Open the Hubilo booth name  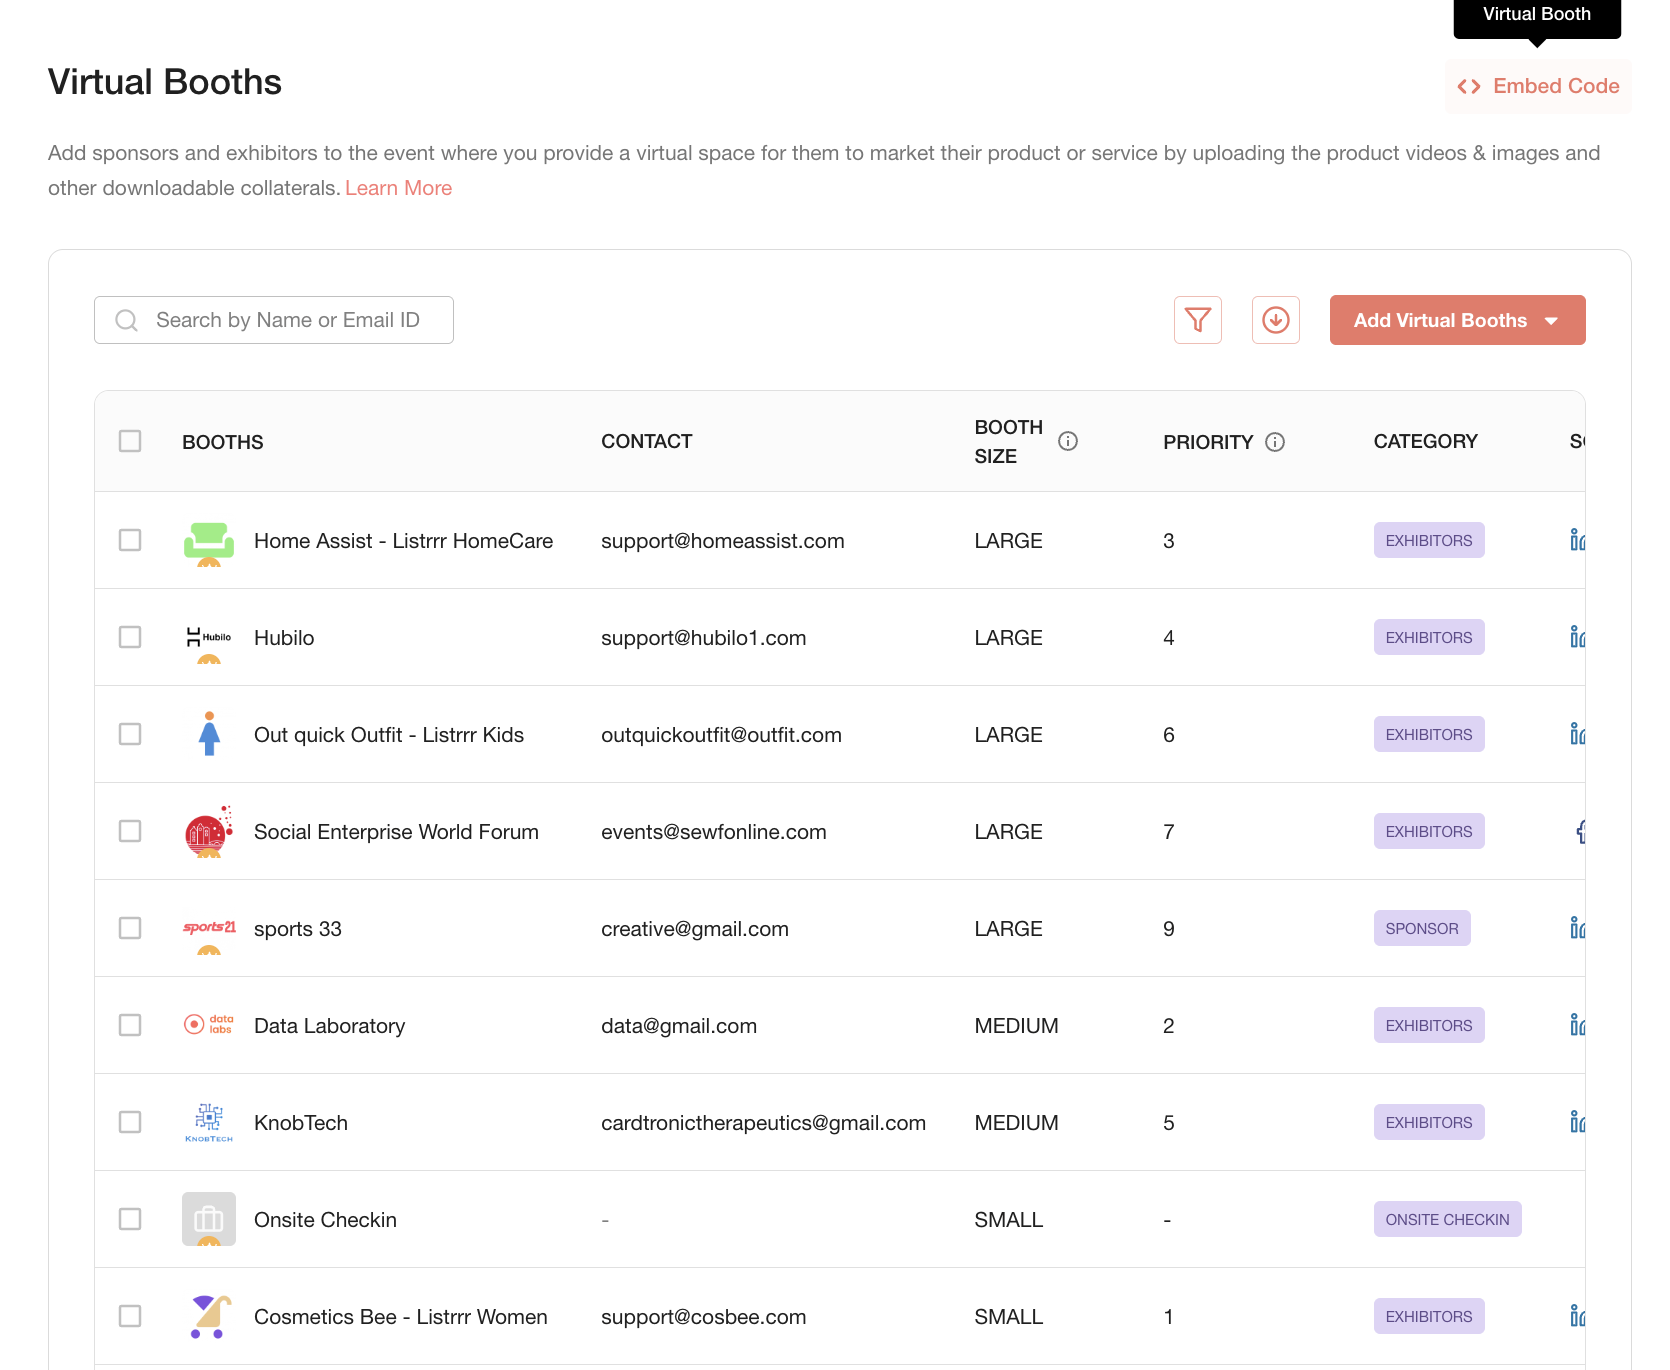(x=284, y=638)
